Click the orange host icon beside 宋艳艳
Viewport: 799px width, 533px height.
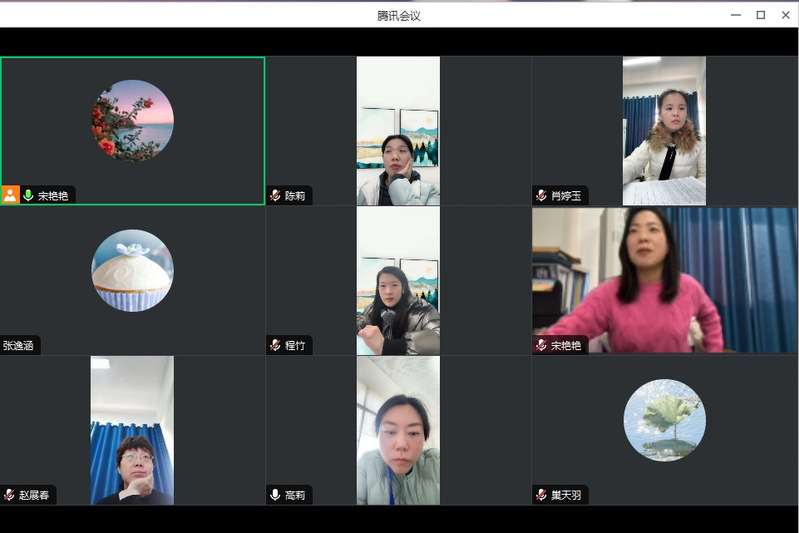pyautogui.click(x=10, y=195)
